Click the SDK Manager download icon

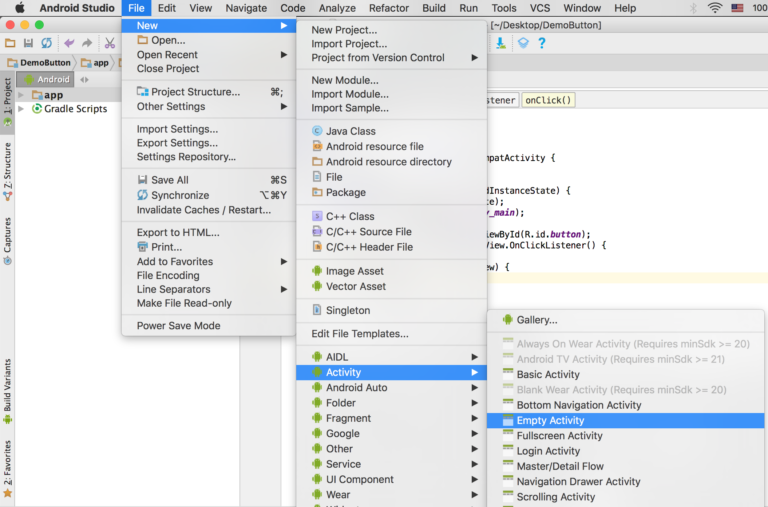pyautogui.click(x=501, y=43)
